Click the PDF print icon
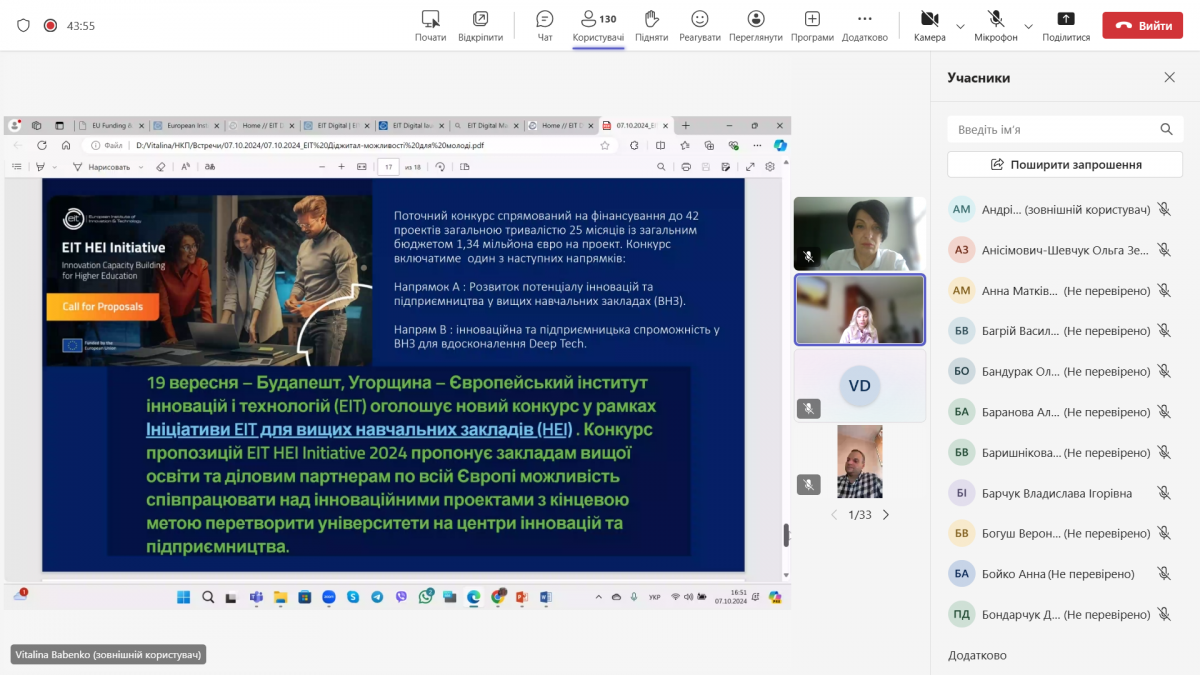 tap(686, 166)
